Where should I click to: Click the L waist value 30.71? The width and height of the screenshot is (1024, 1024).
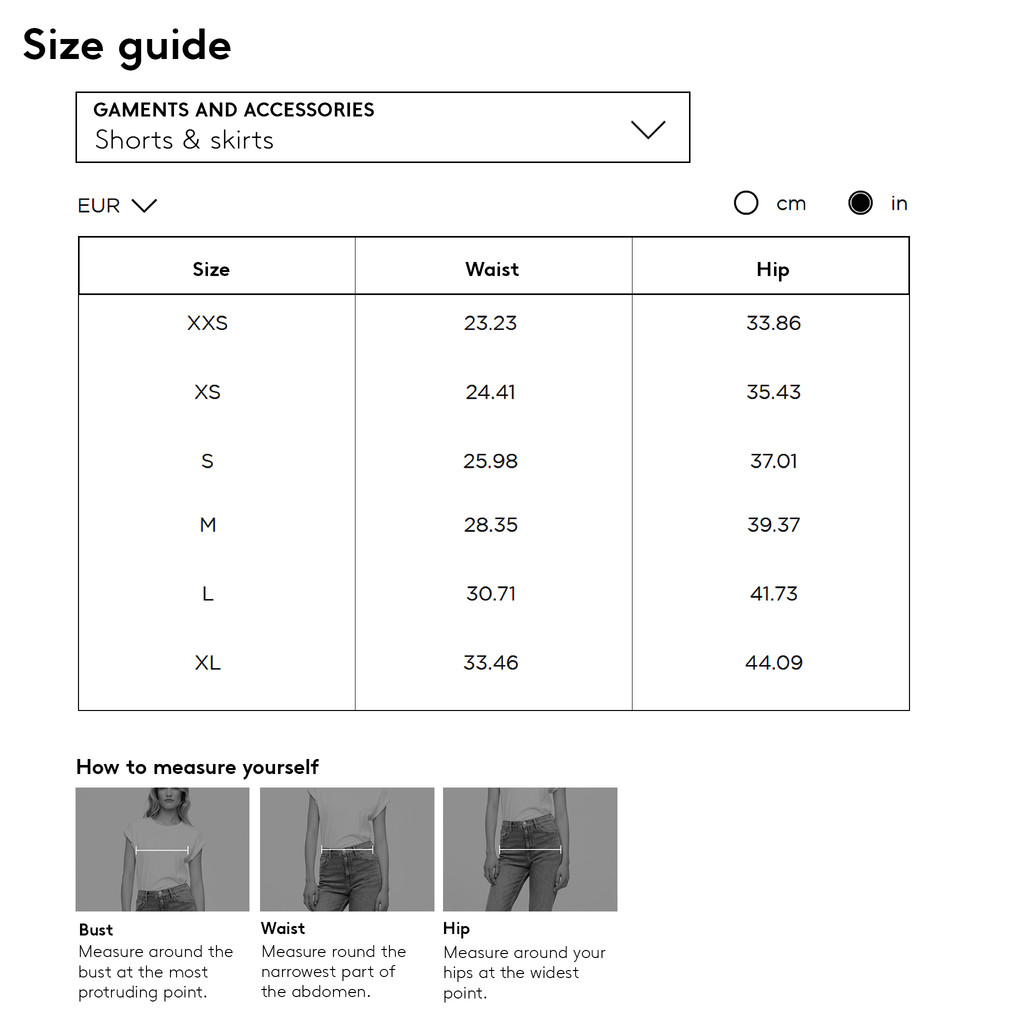(490, 594)
